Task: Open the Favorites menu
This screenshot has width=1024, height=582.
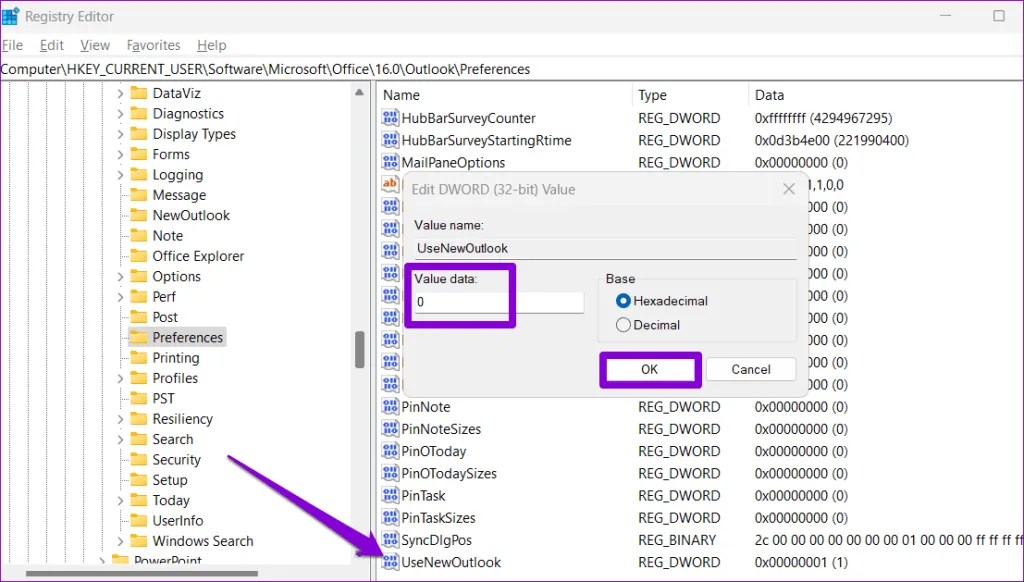Action: pos(153,45)
